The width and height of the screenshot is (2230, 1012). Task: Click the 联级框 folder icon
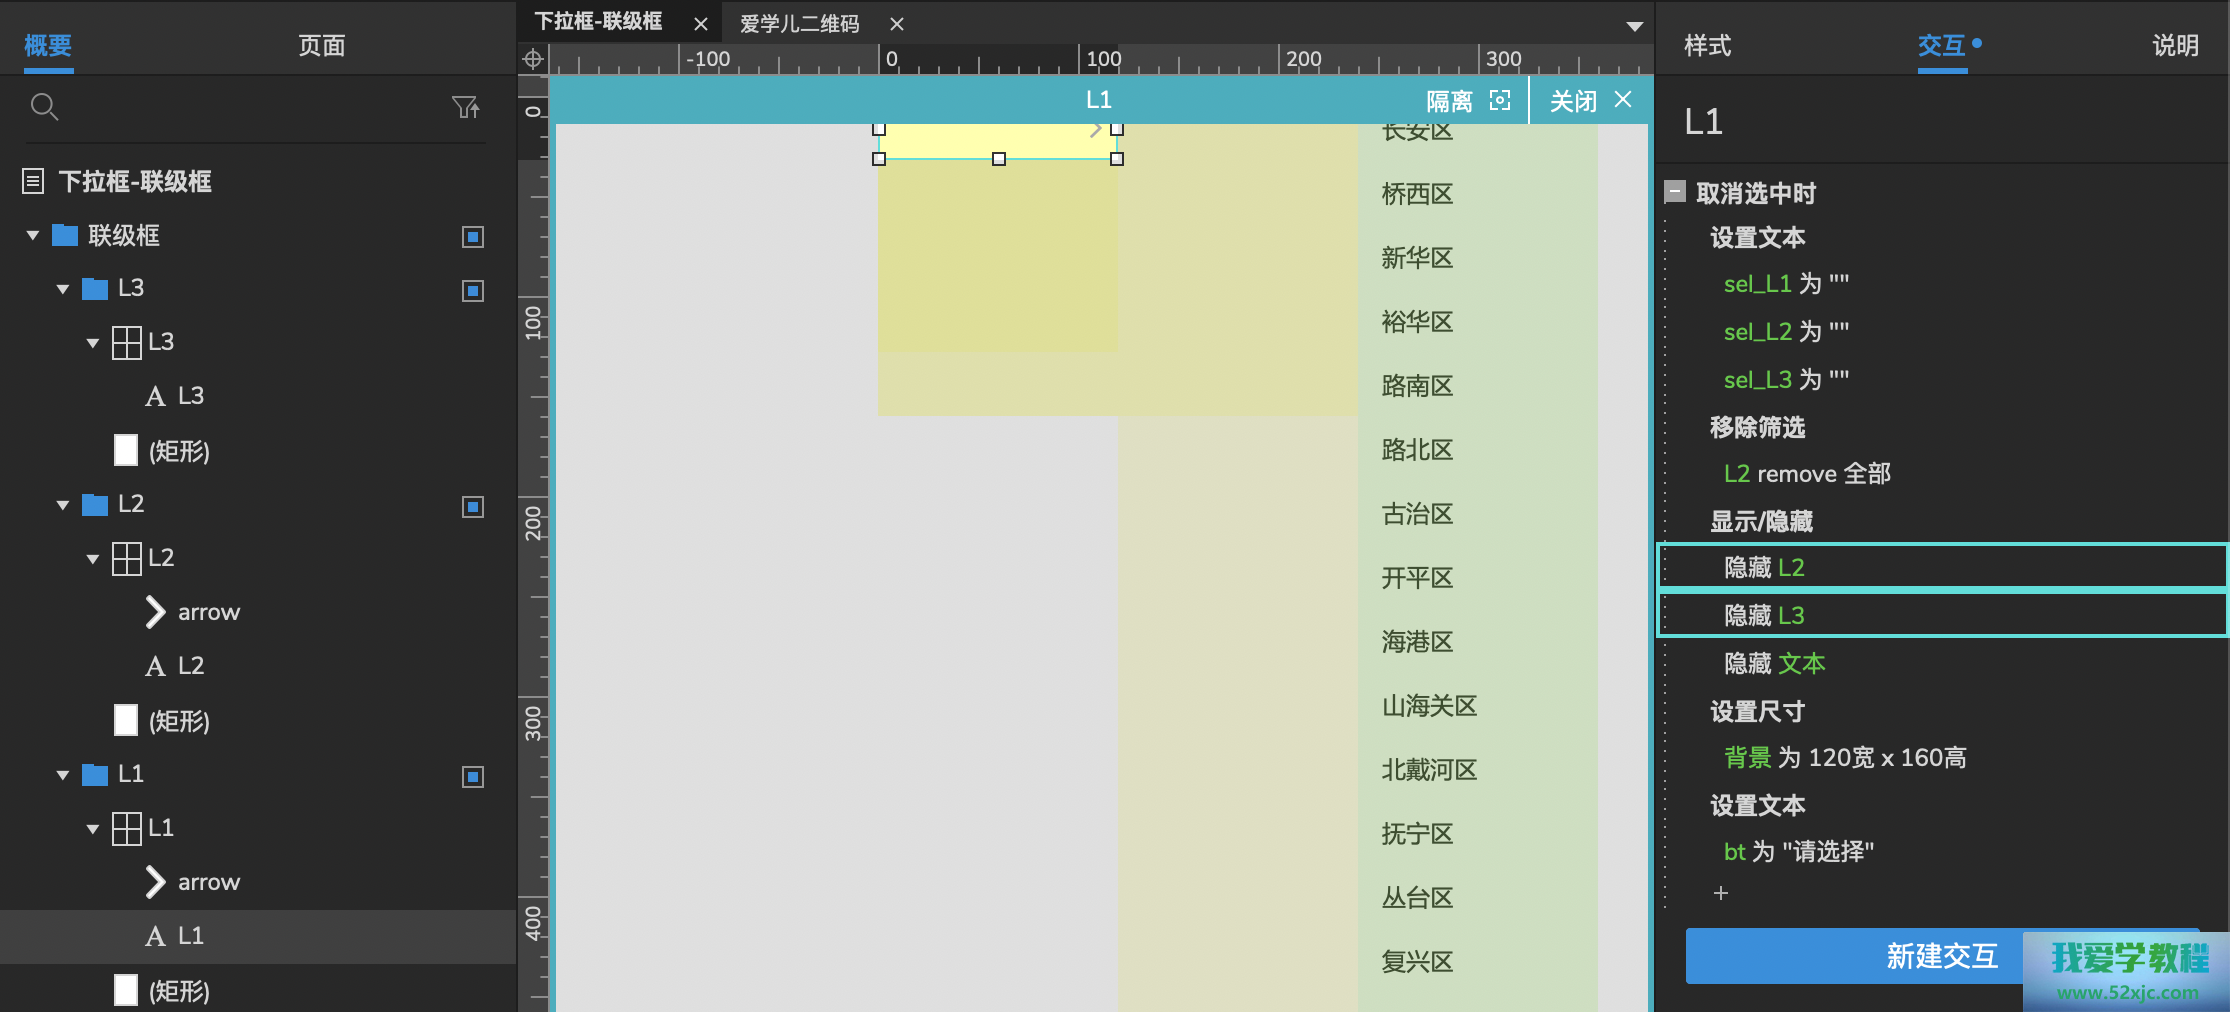[65, 236]
